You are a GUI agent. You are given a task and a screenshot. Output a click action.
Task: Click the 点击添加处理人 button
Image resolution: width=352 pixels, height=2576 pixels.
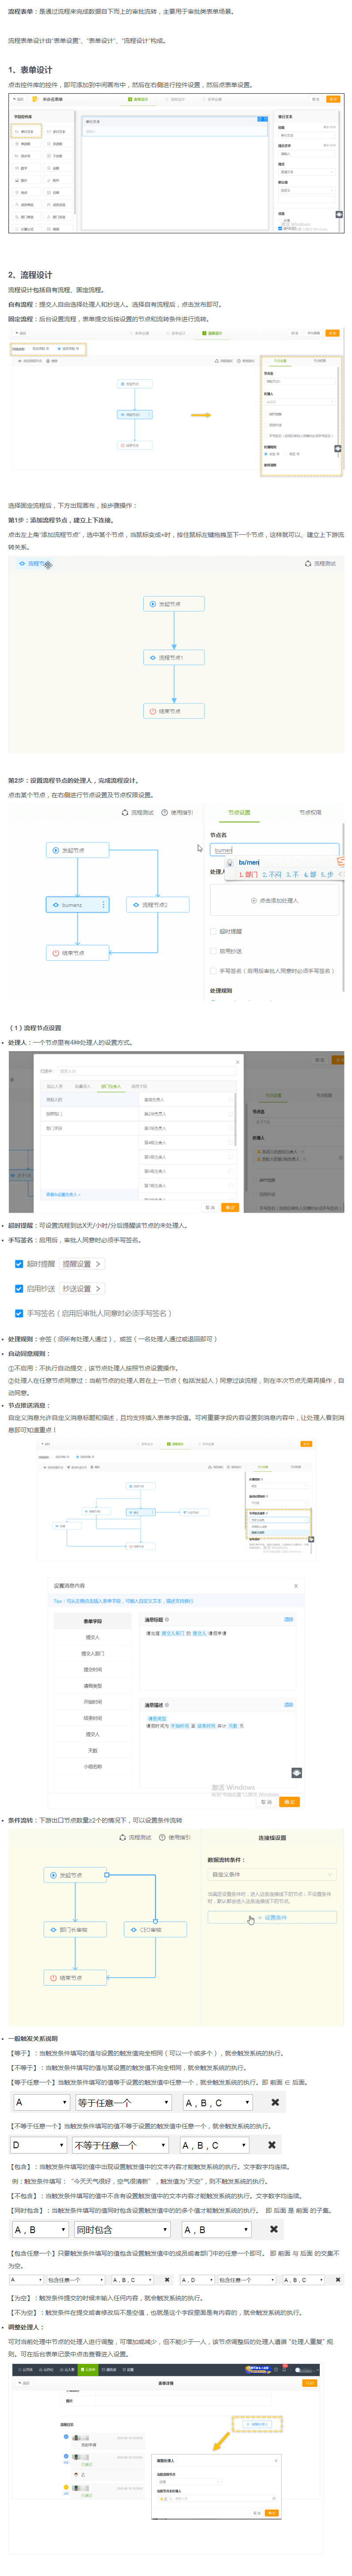(274, 900)
